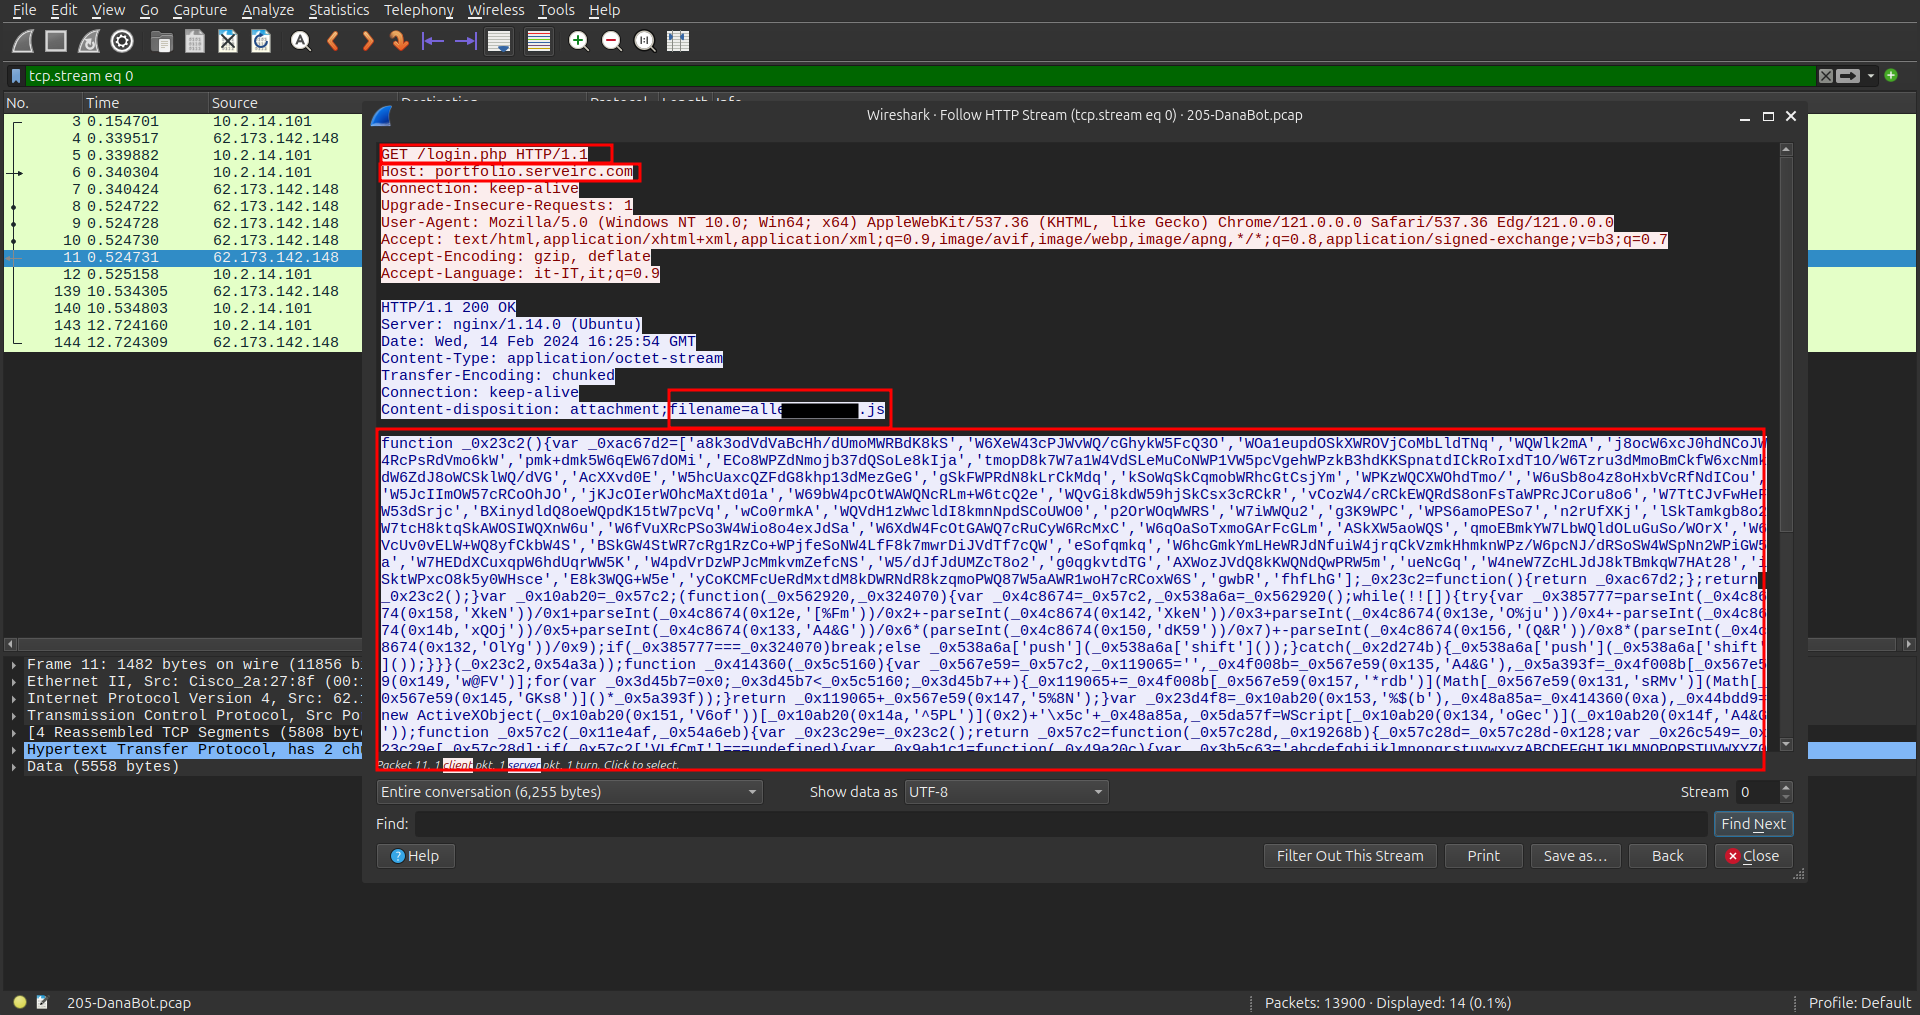Open the Statistics menu
The height and width of the screenshot is (1015, 1920).
pyautogui.click(x=339, y=10)
